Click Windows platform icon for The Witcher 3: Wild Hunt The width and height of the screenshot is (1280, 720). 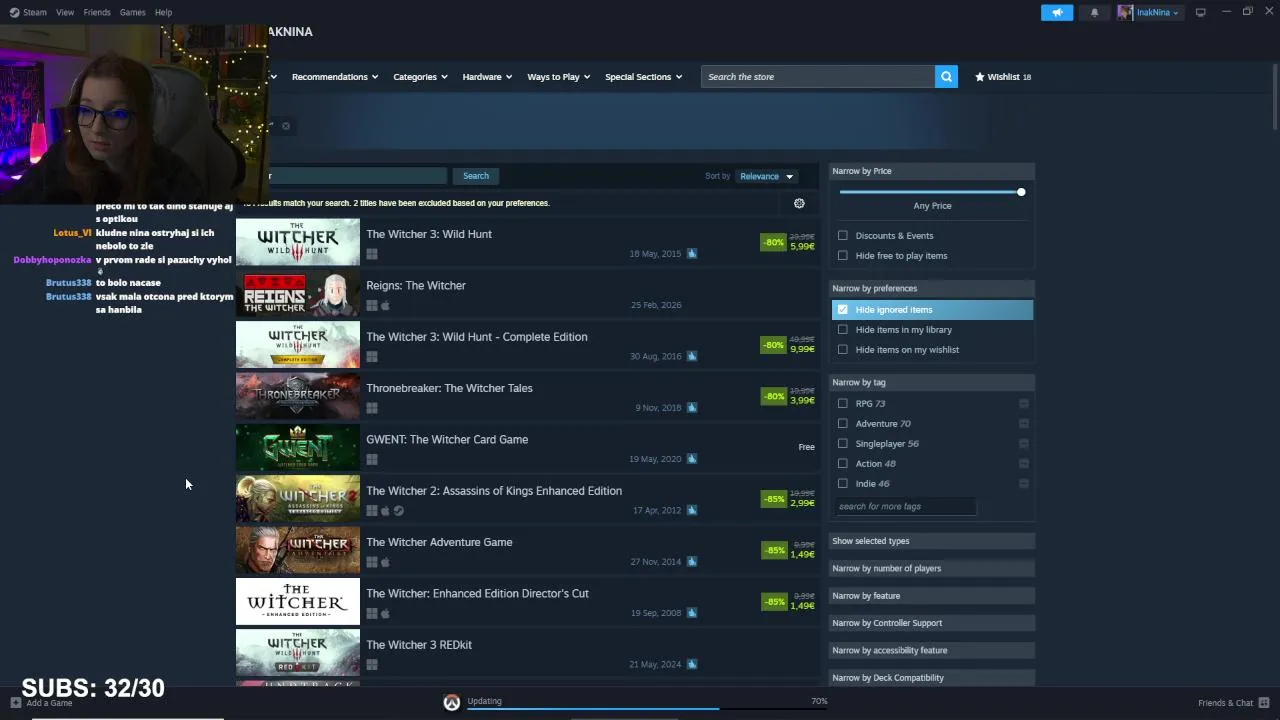pos(372,254)
